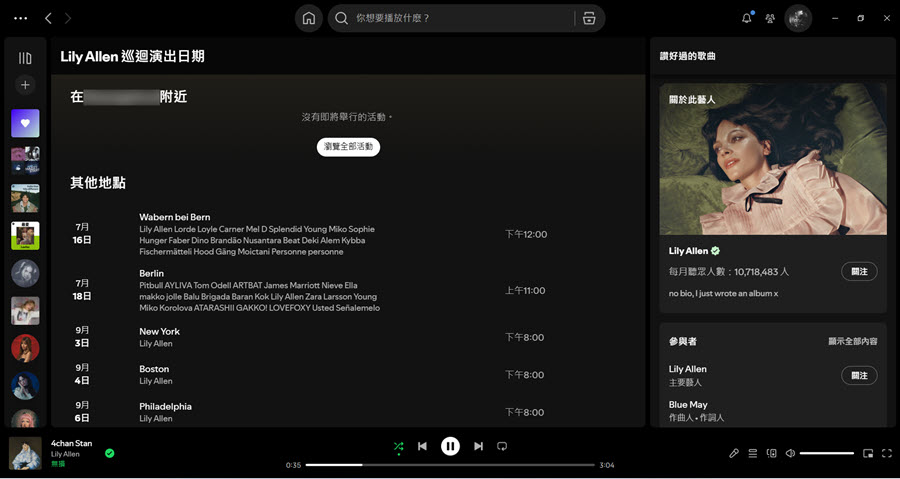Seek on the playback progress bar
Viewport: 900px width, 479px height.
click(x=450, y=465)
